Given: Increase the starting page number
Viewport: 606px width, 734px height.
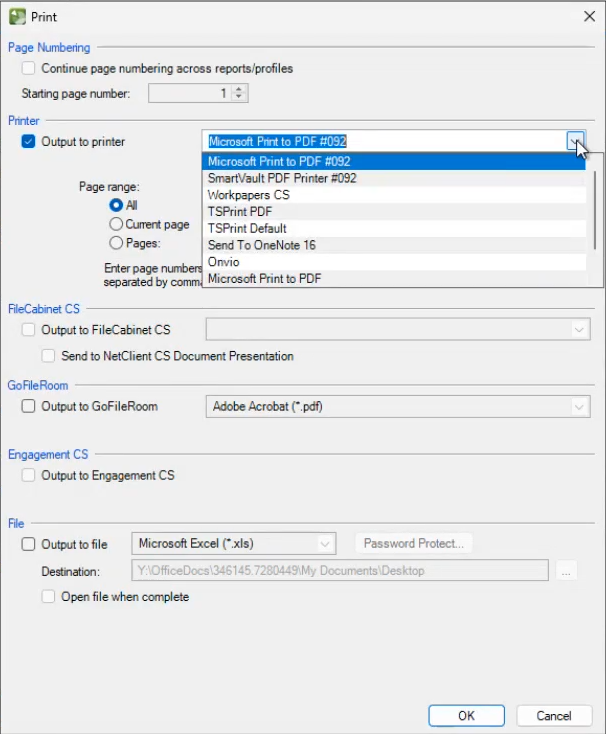Looking at the screenshot, I should (x=239, y=88).
